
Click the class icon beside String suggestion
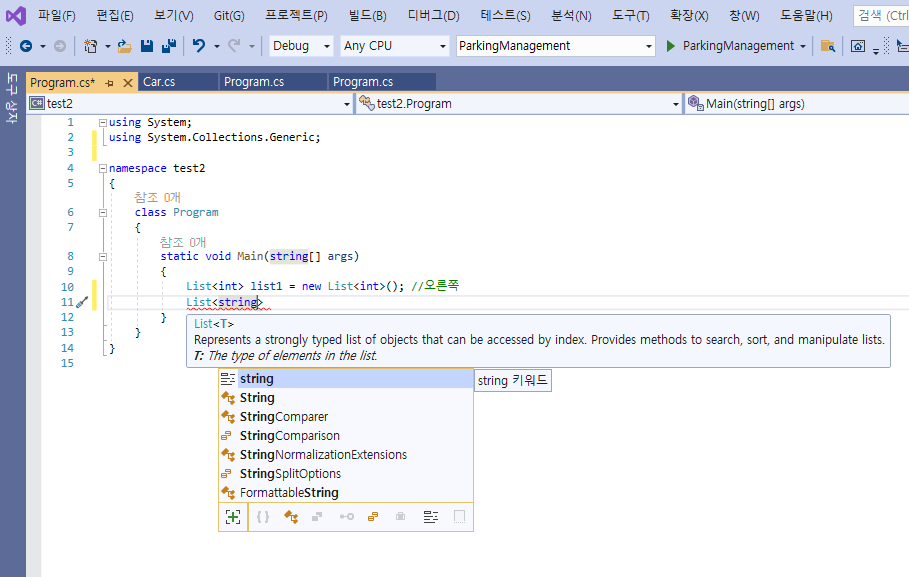pyautogui.click(x=228, y=398)
